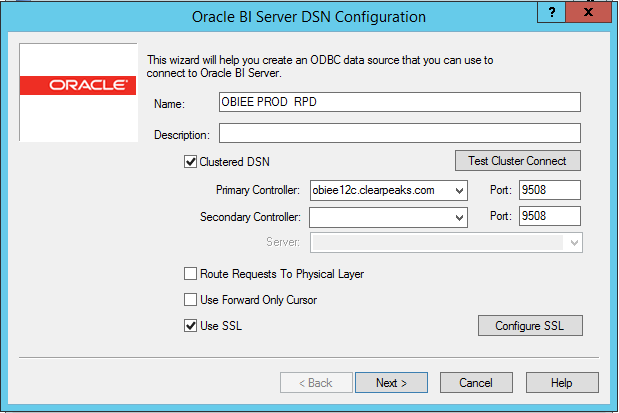Viewport: 619px width, 413px height.
Task: Click the Oracle logo image
Action: [78, 92]
